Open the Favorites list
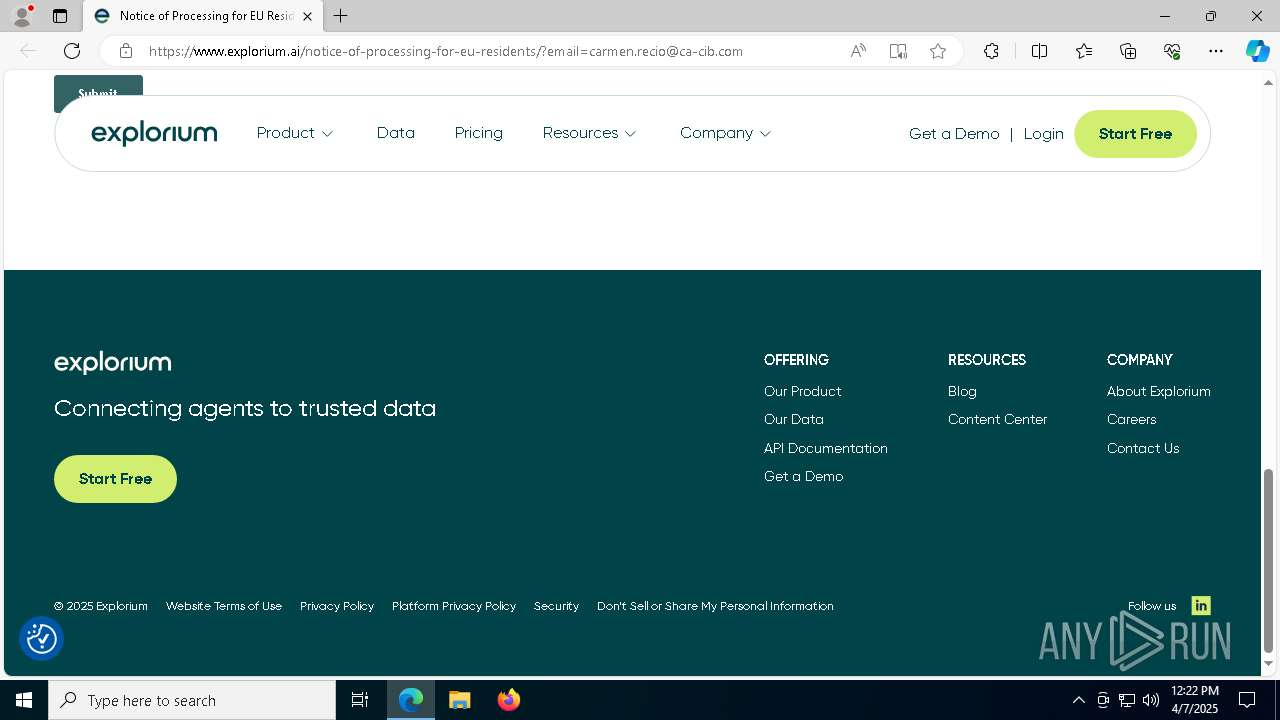 click(x=1084, y=51)
